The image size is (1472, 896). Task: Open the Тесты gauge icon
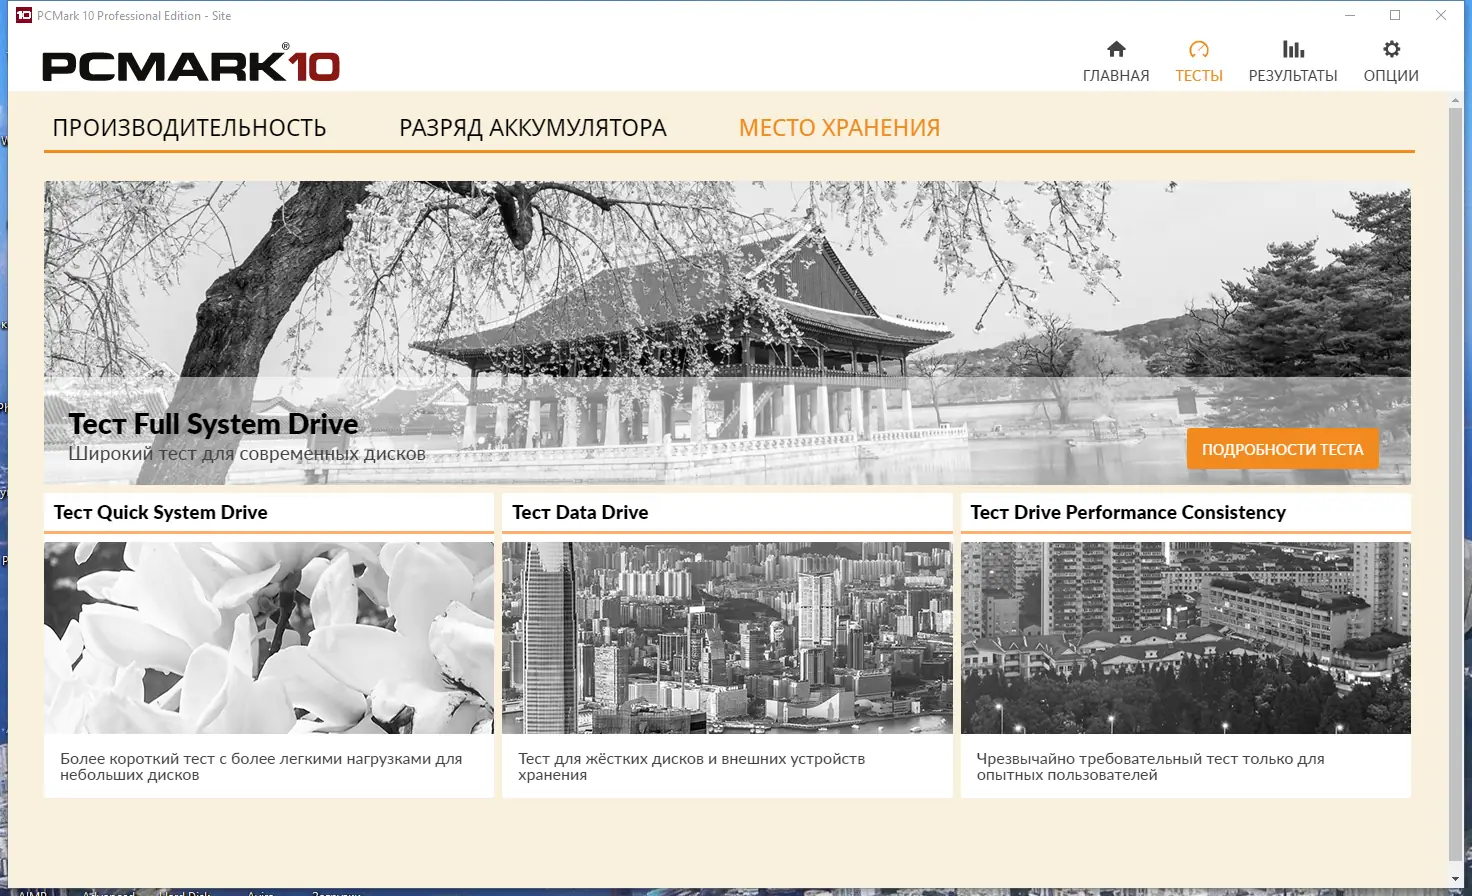pos(1199,49)
